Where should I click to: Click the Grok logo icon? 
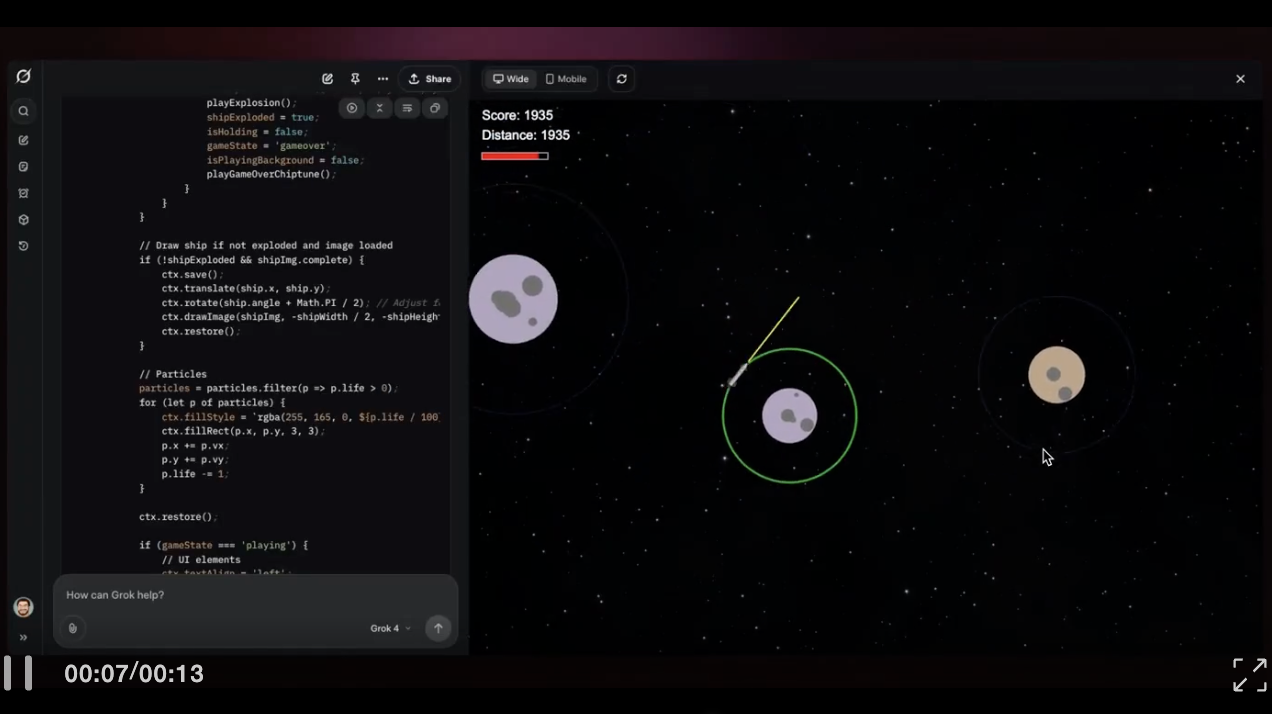(x=24, y=76)
